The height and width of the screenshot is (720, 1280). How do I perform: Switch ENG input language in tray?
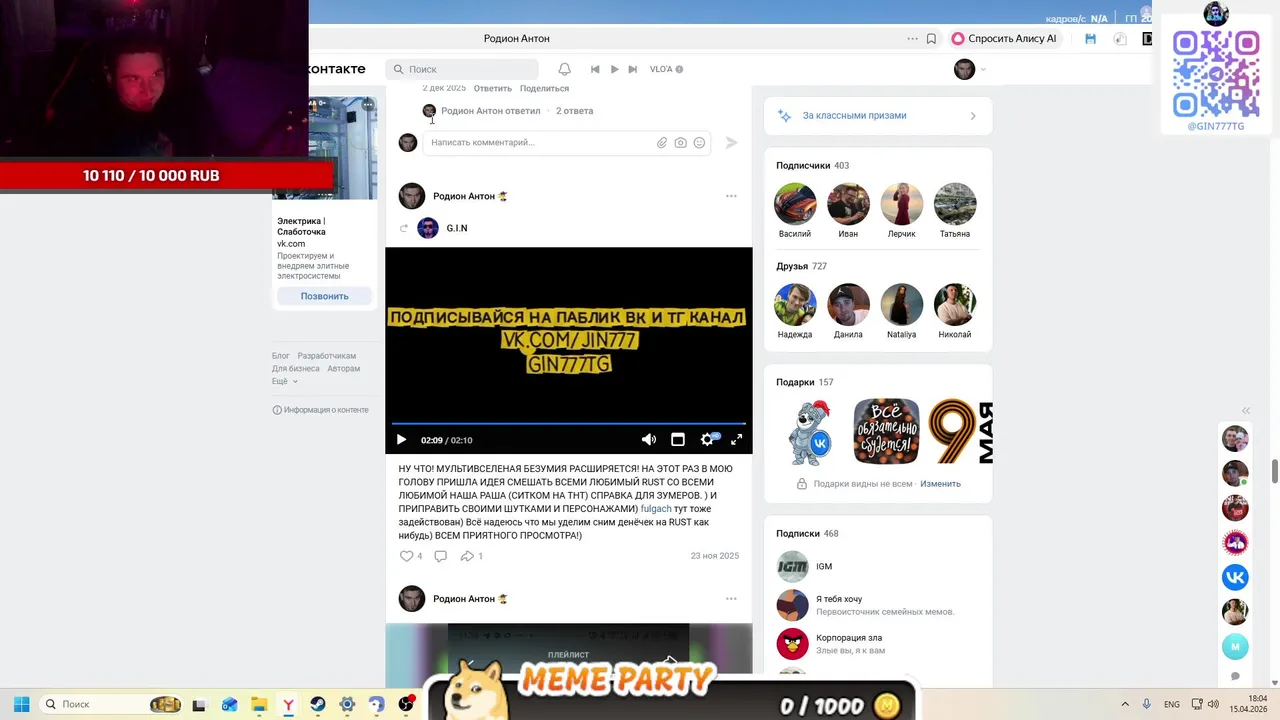tap(1171, 704)
